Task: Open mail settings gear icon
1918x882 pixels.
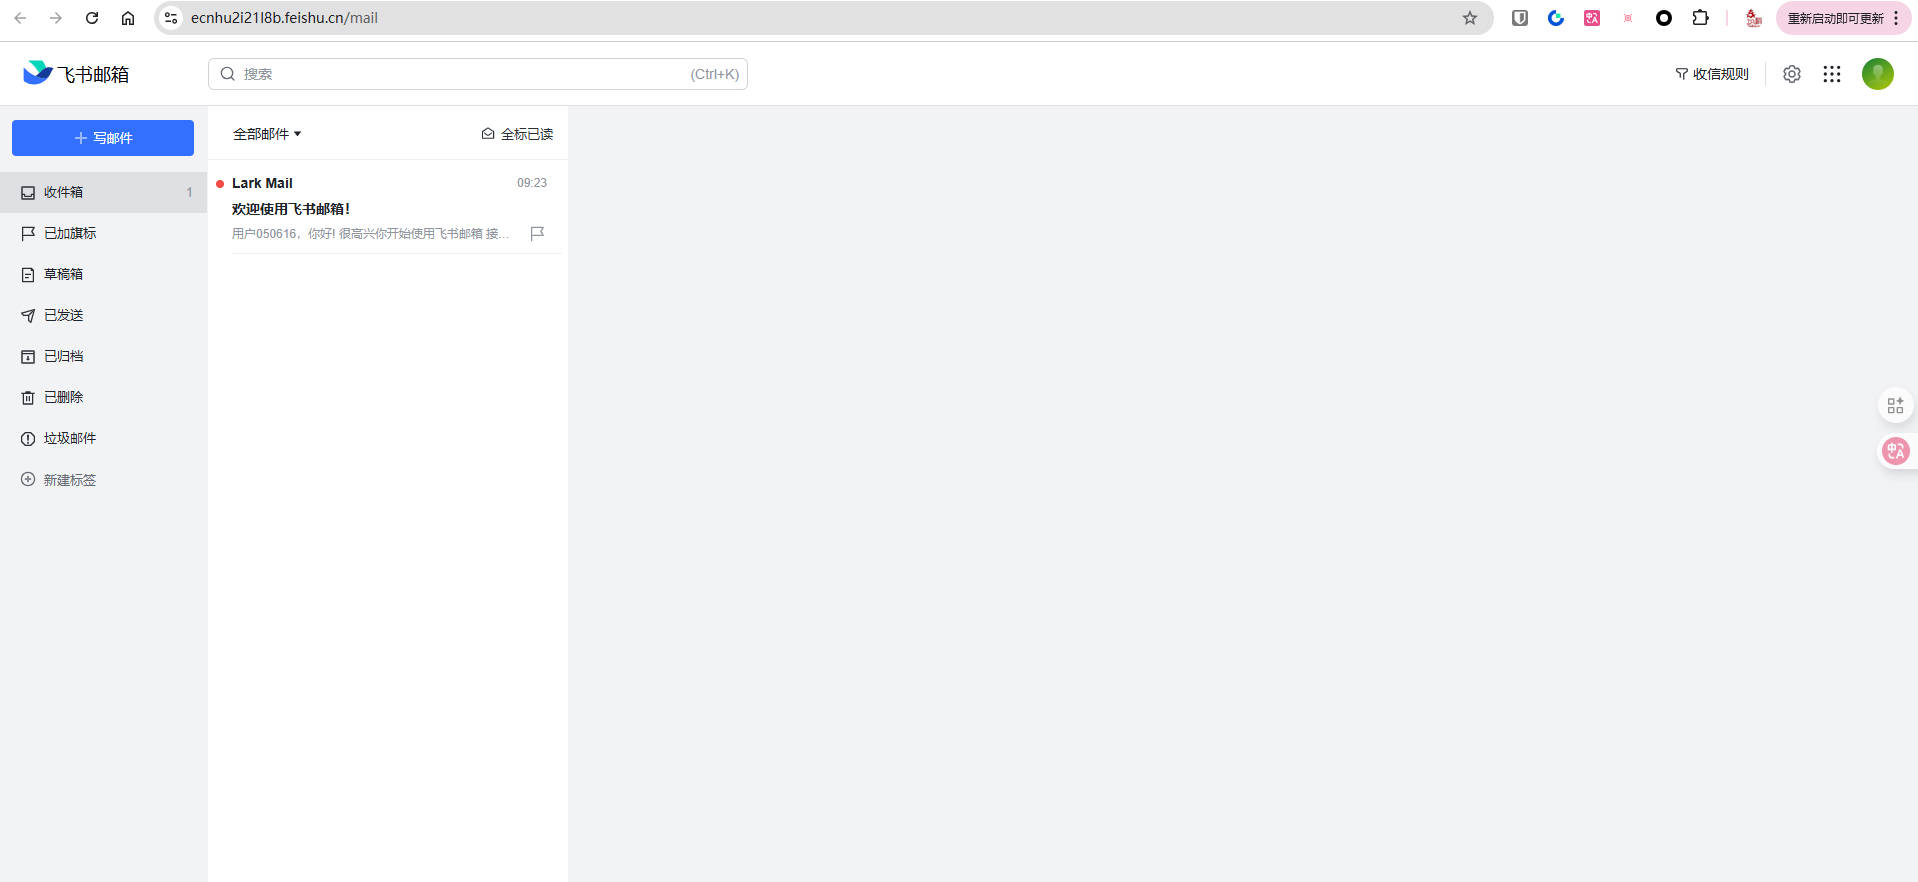Action: (1792, 74)
